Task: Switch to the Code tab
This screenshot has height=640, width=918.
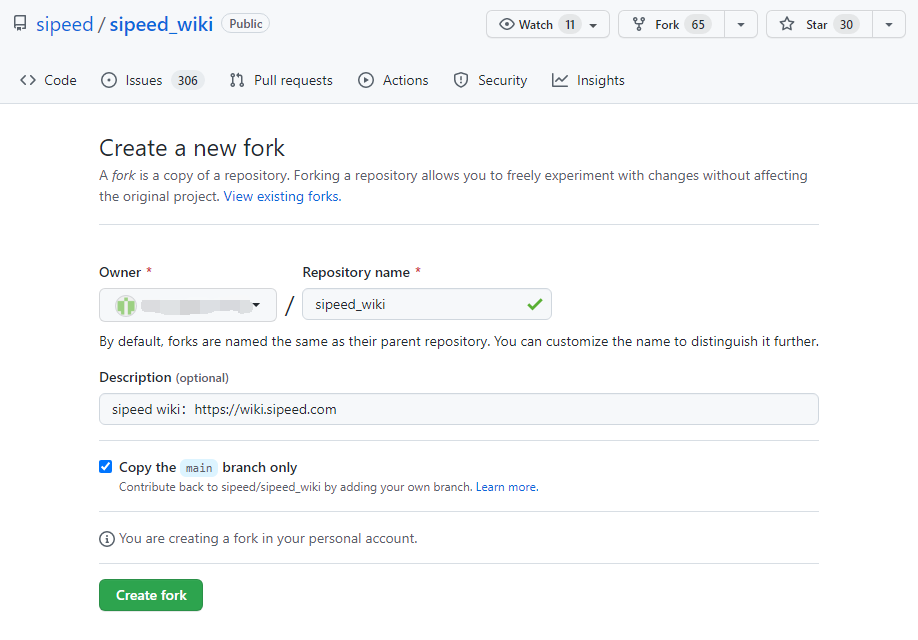Action: [x=48, y=80]
